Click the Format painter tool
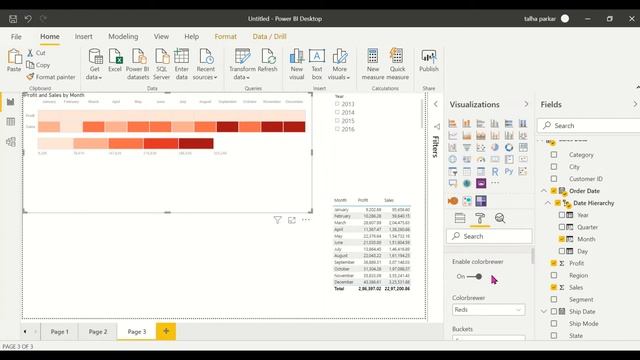Viewport: 640px width, 360px height. [51, 77]
